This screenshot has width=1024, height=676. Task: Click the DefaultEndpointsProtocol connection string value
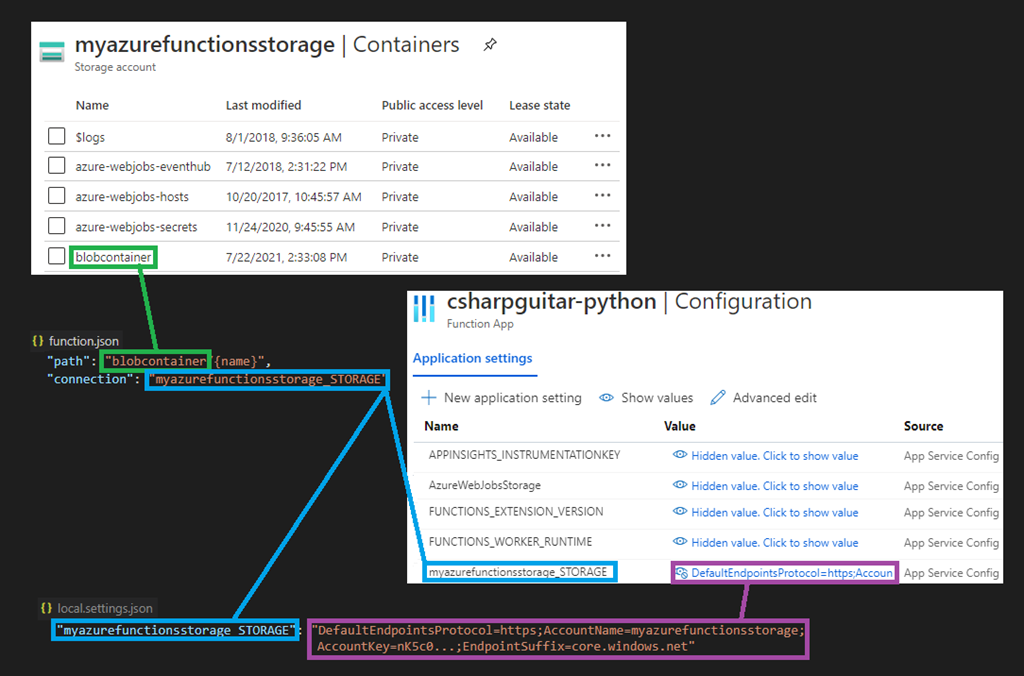click(791, 573)
